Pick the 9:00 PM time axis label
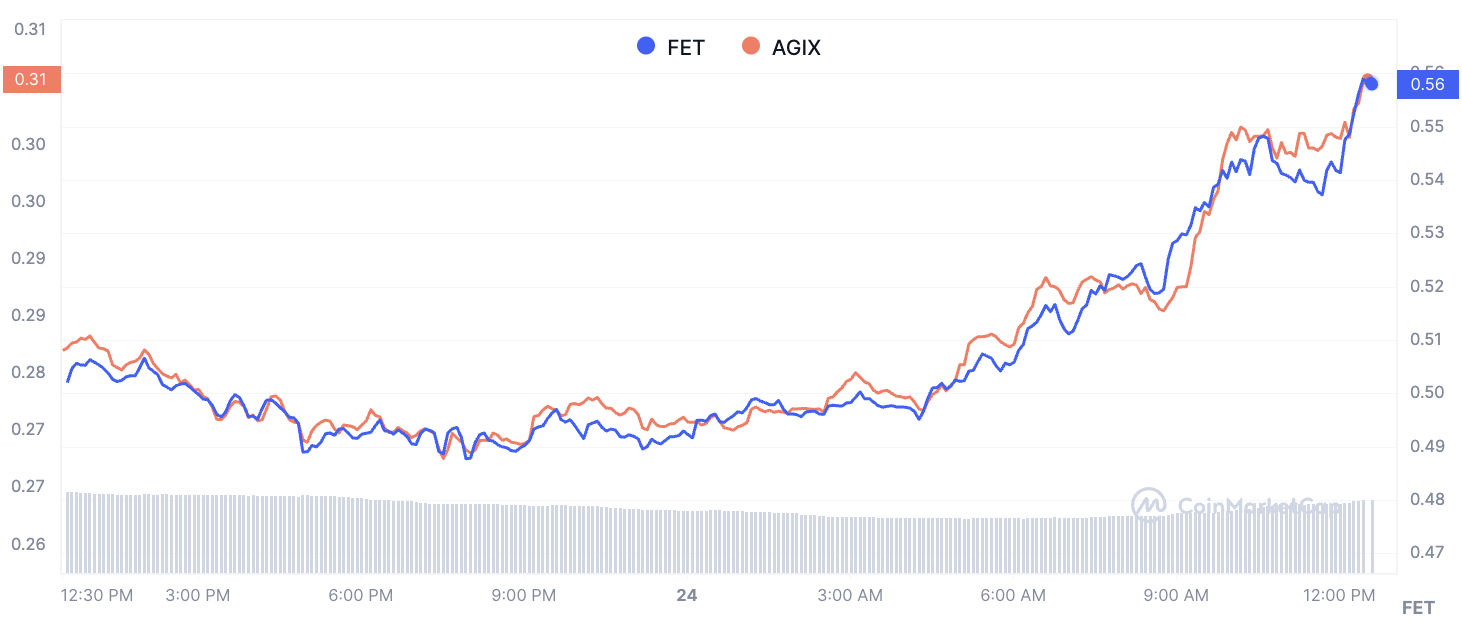Viewport: 1462px width, 632px height. (523, 596)
